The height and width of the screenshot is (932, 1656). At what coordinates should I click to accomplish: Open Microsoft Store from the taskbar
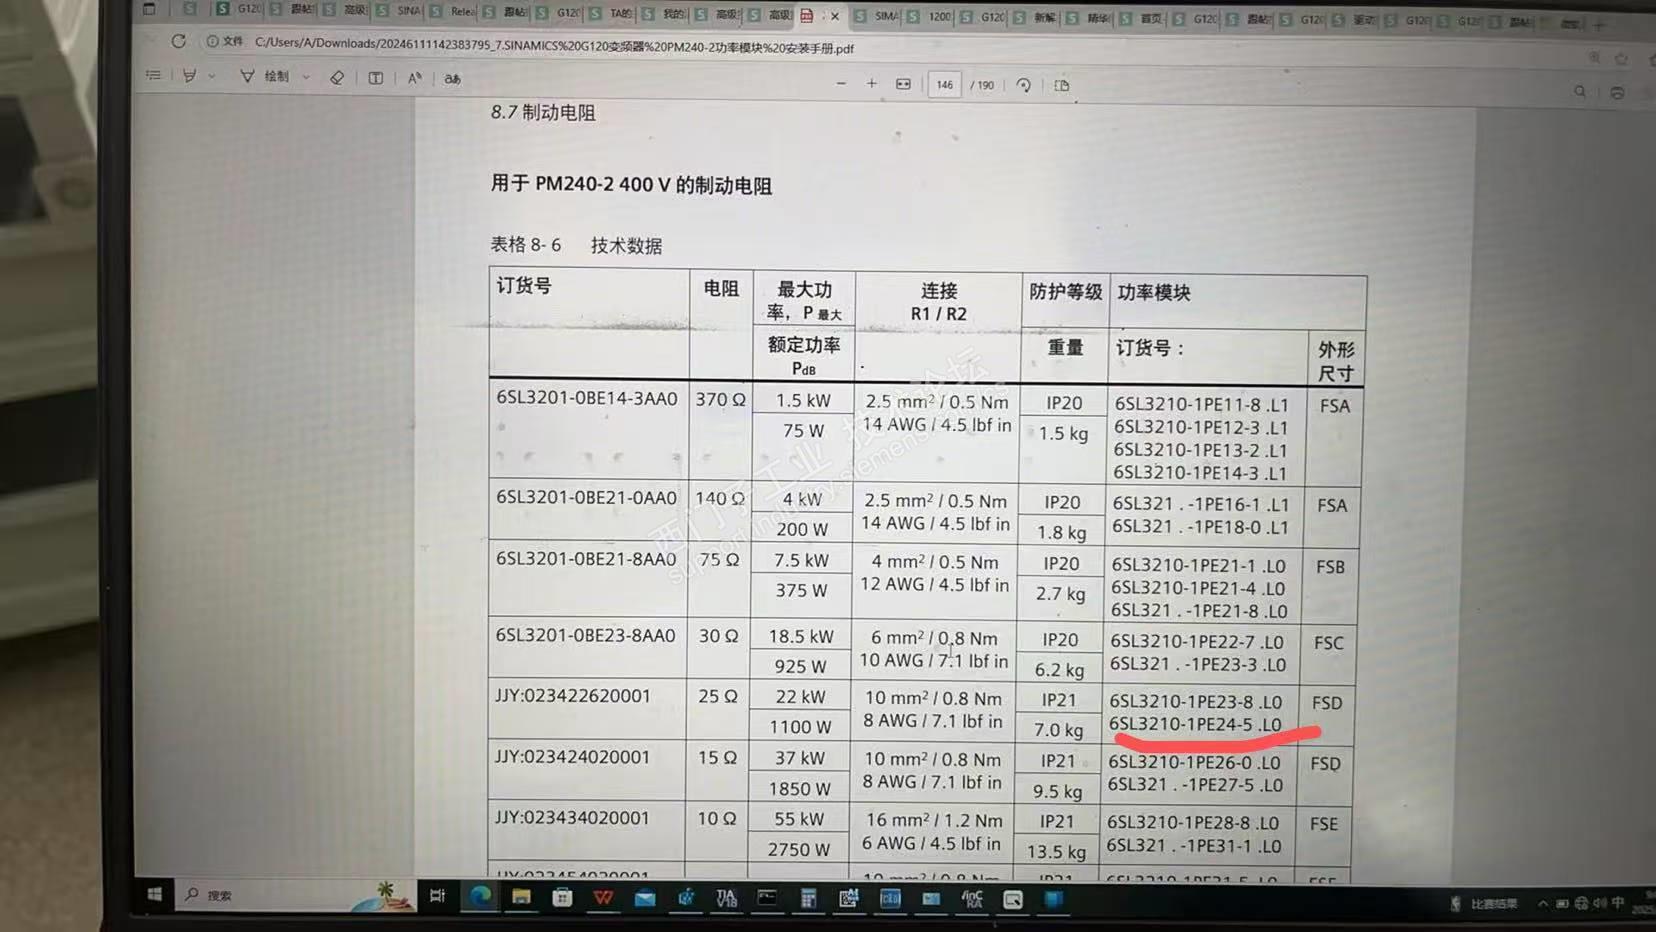(563, 897)
